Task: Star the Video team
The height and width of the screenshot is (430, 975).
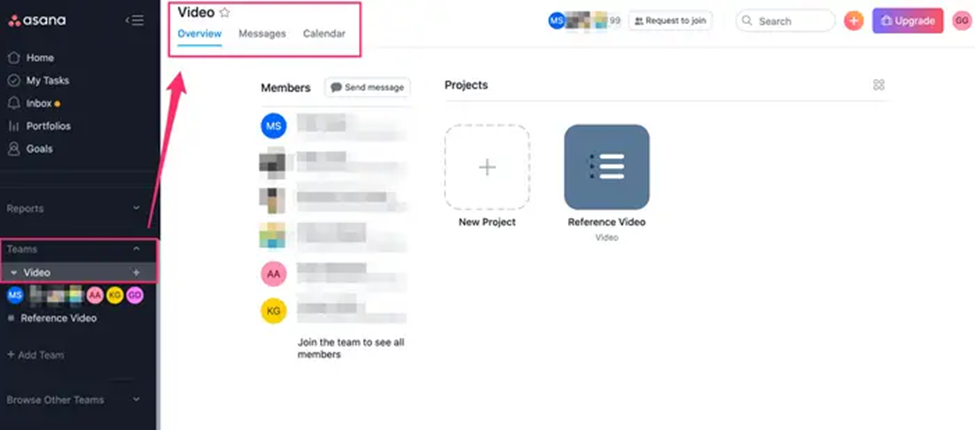Action: 224,12
